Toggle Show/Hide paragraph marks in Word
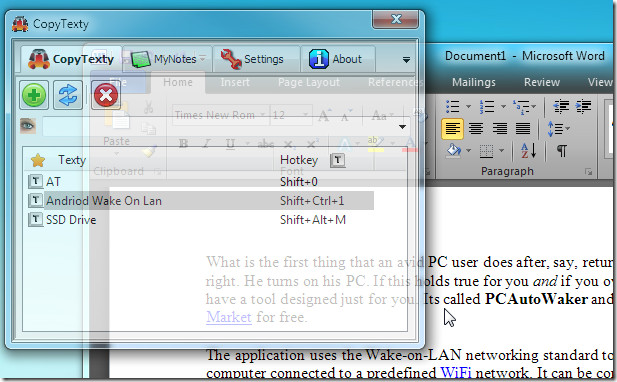617x382 pixels. tap(562, 151)
